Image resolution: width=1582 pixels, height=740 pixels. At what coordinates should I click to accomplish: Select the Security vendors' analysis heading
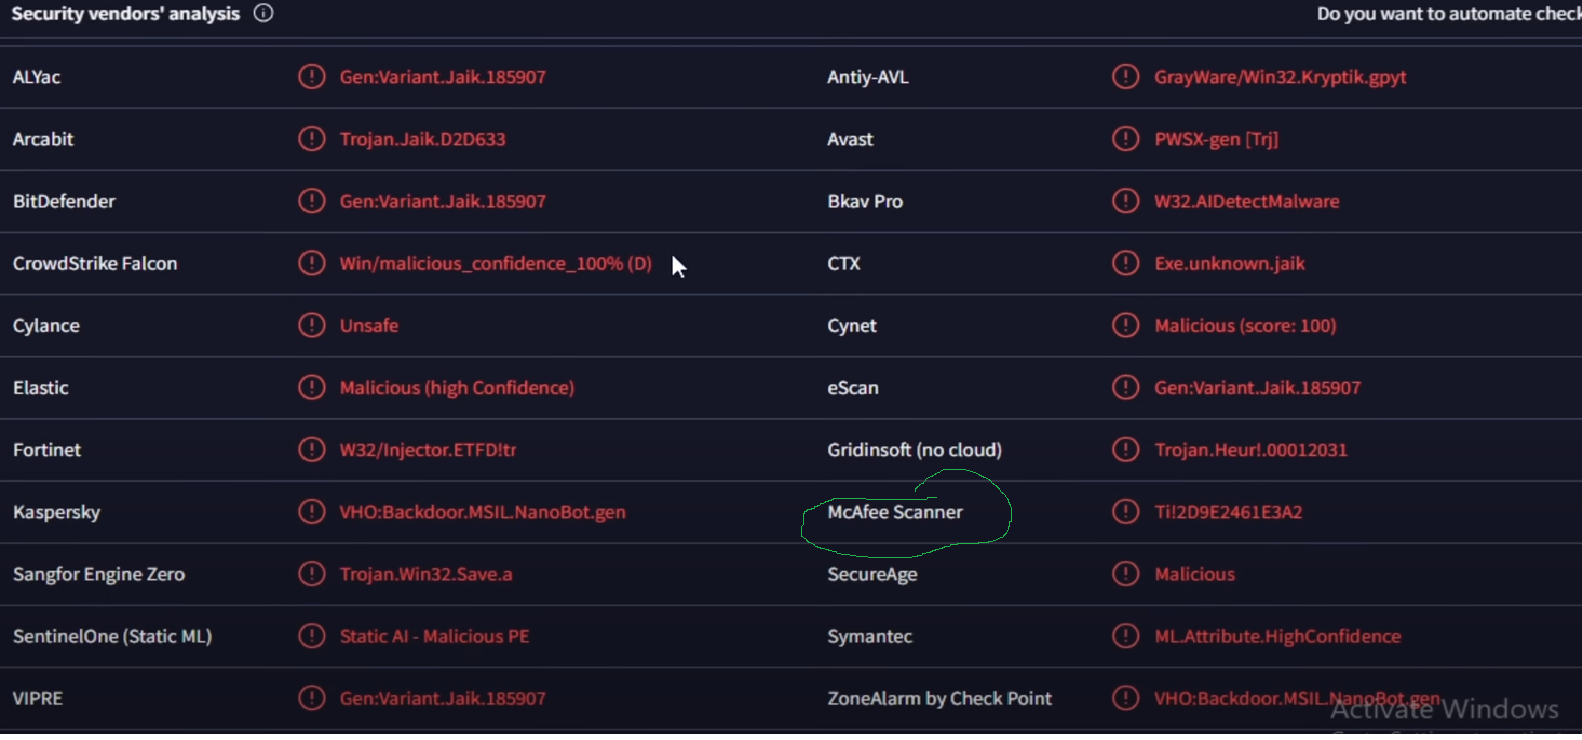point(126,14)
